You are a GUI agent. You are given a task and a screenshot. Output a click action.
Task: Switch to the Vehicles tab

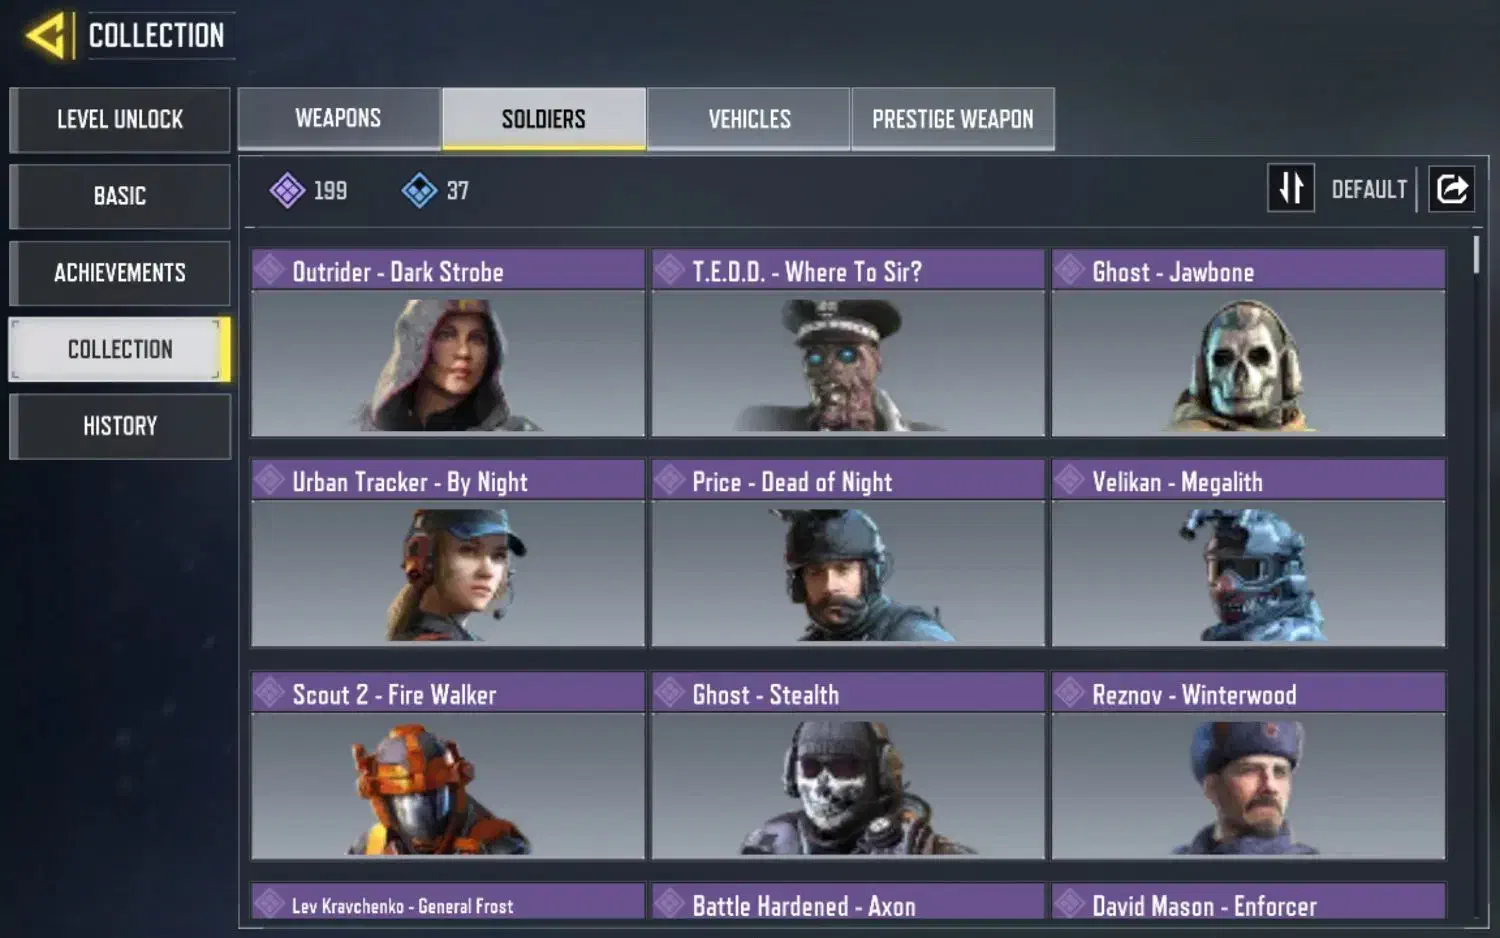pos(749,119)
